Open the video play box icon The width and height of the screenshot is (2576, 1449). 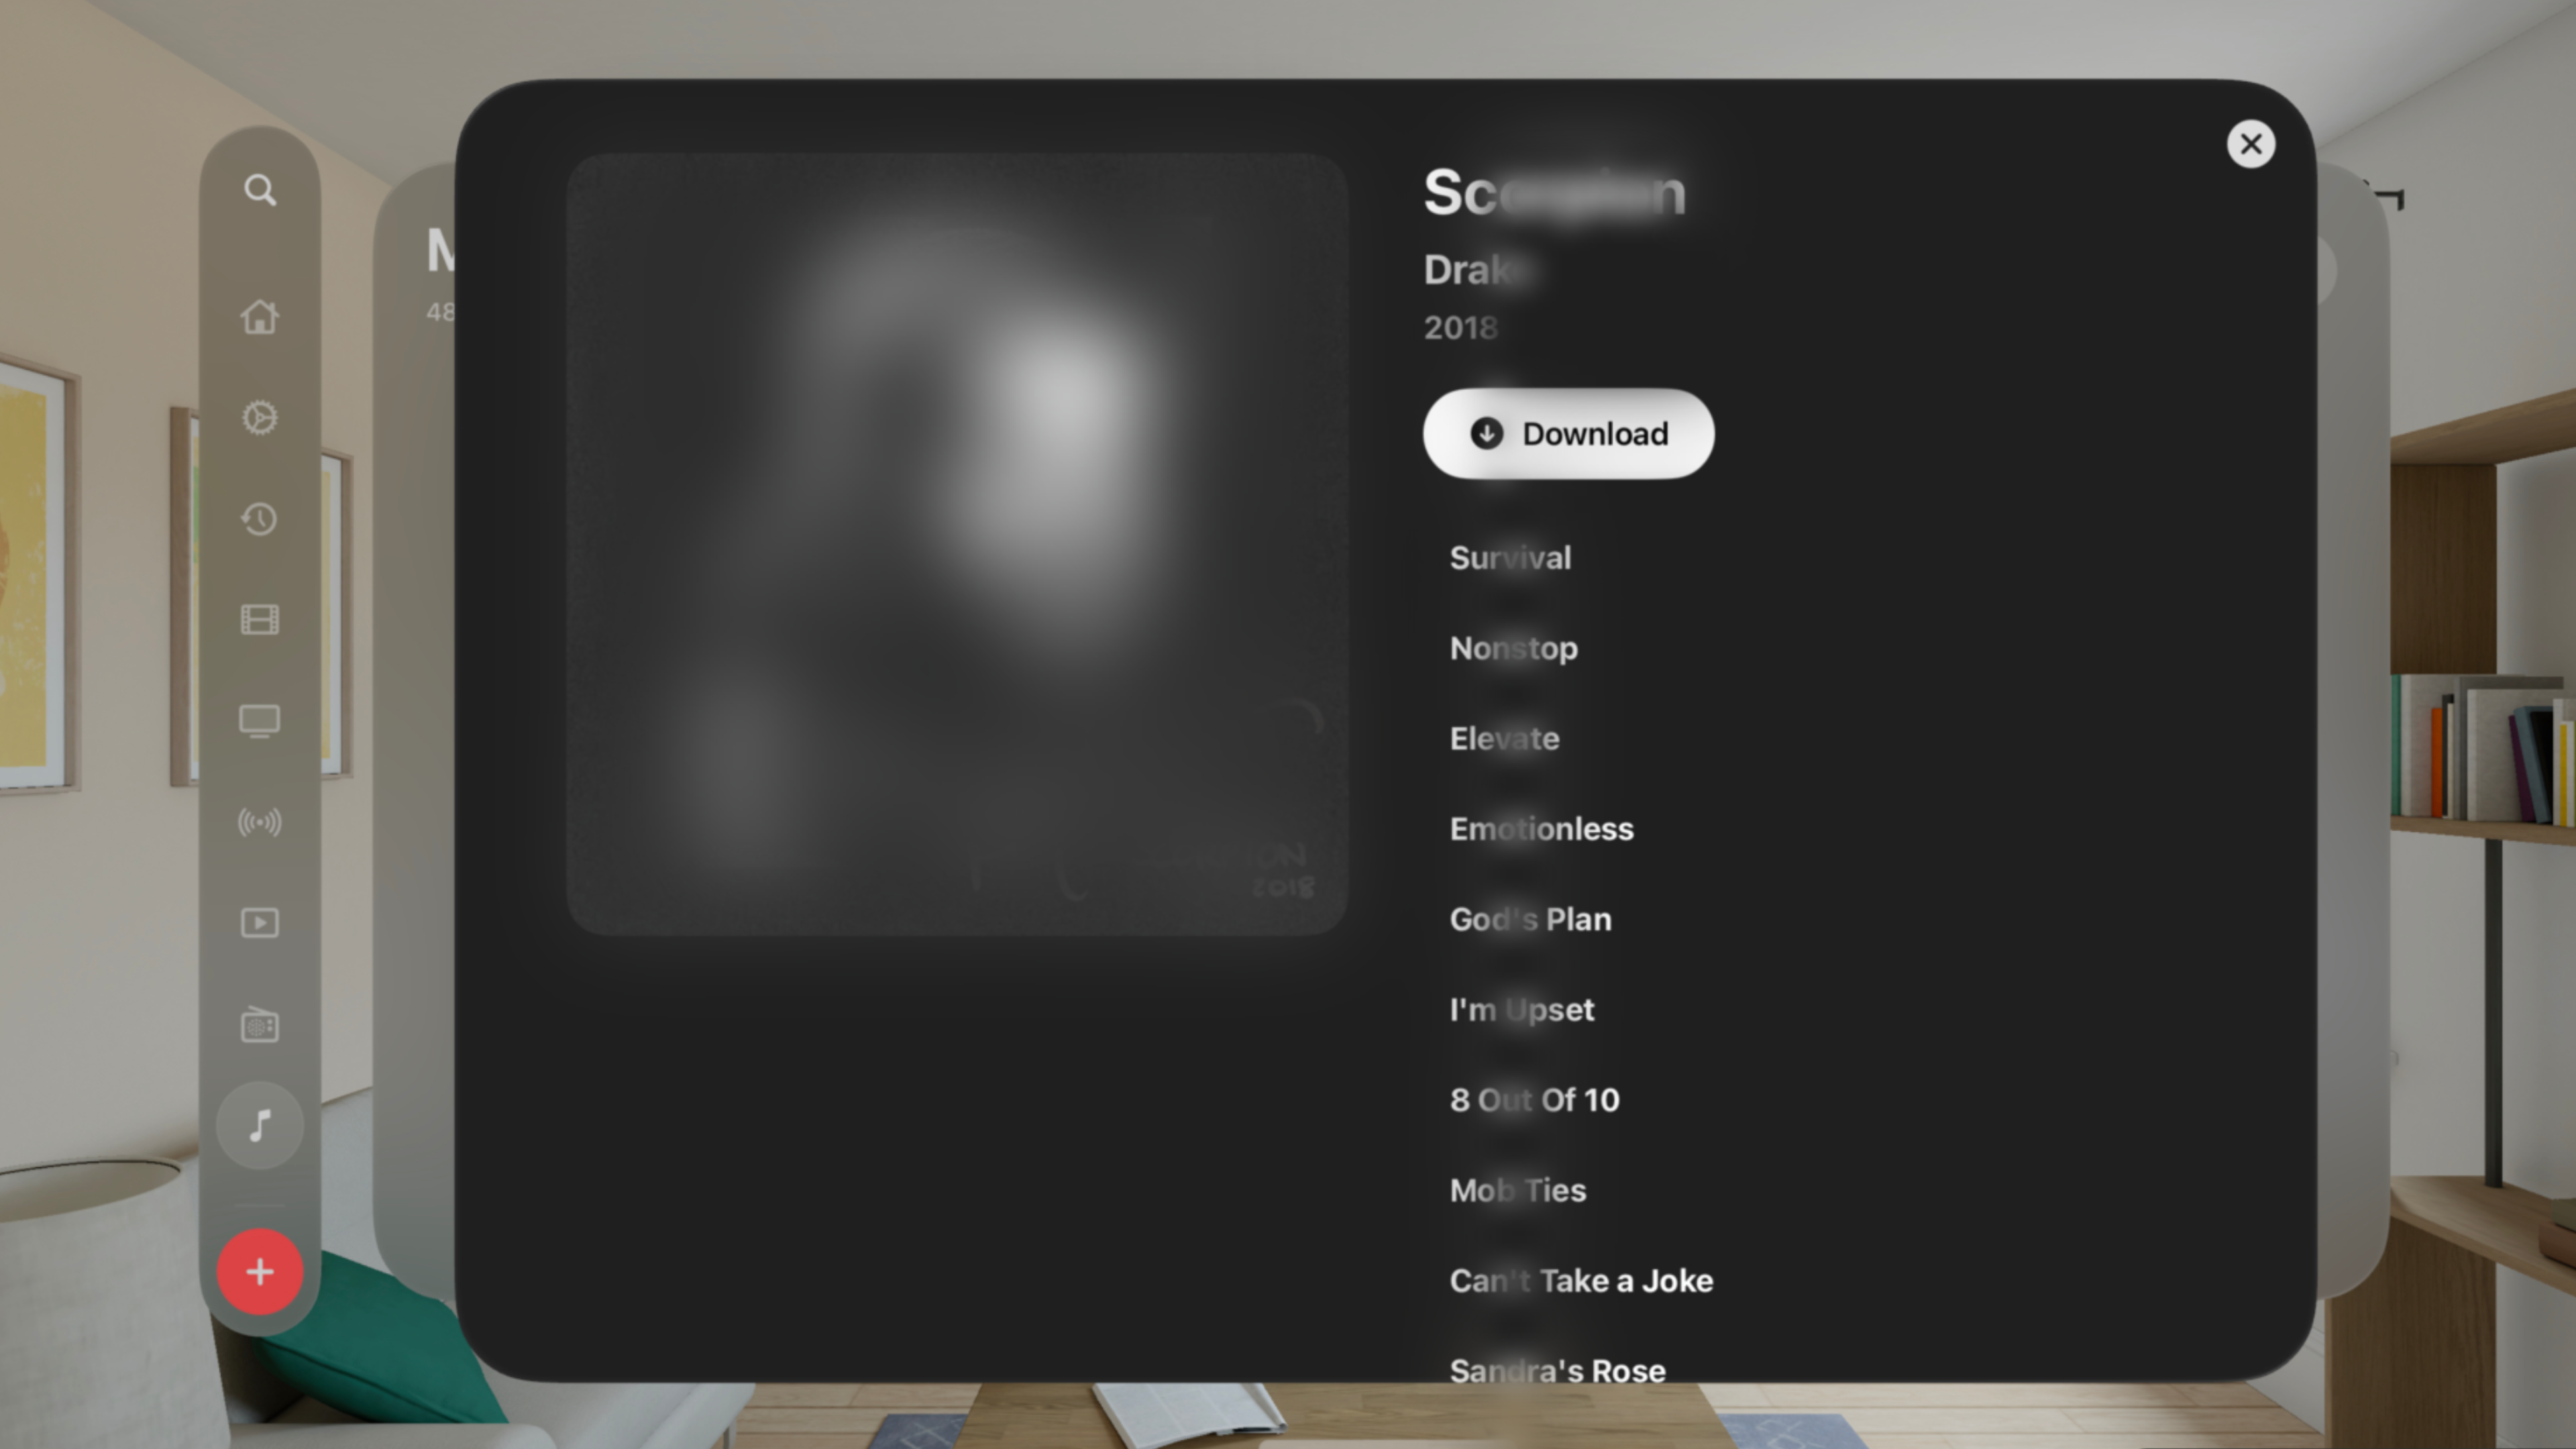[260, 922]
